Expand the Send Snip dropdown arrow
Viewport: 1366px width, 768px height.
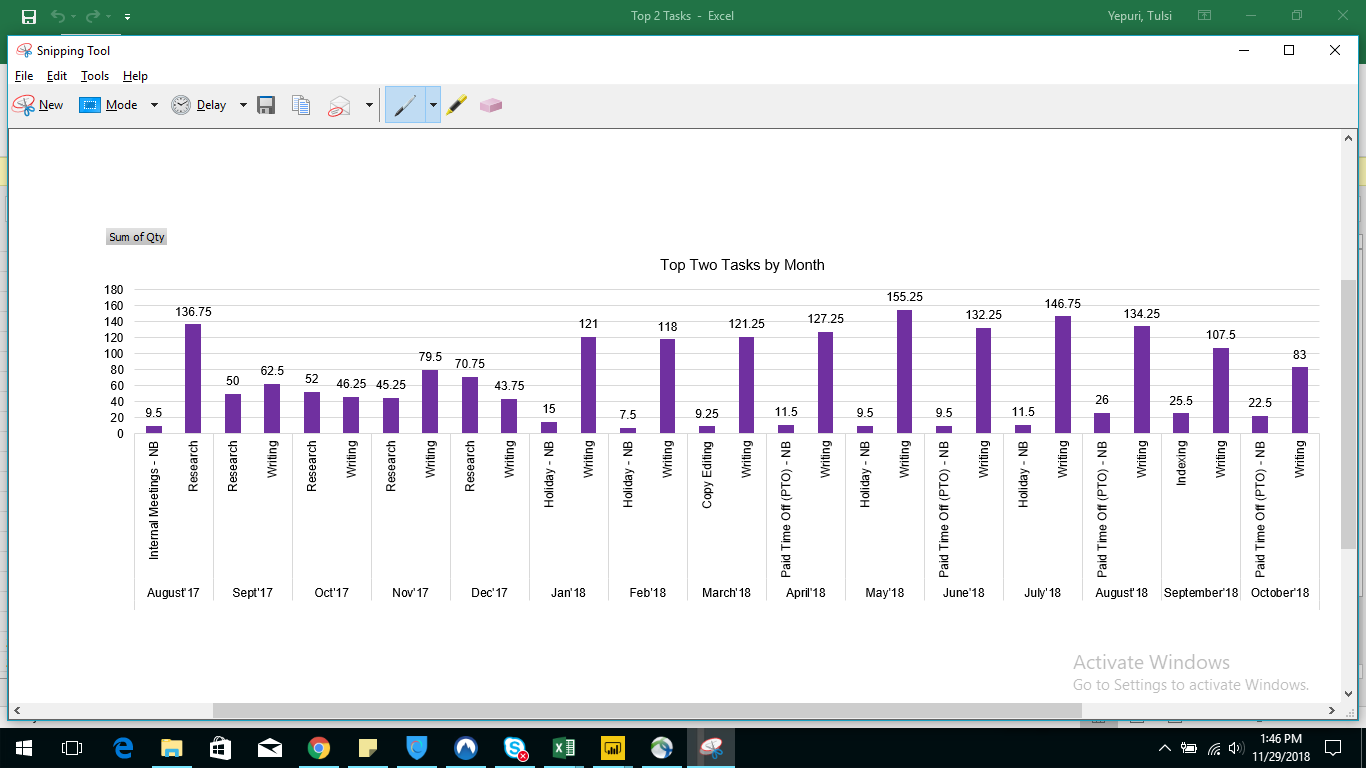click(369, 105)
